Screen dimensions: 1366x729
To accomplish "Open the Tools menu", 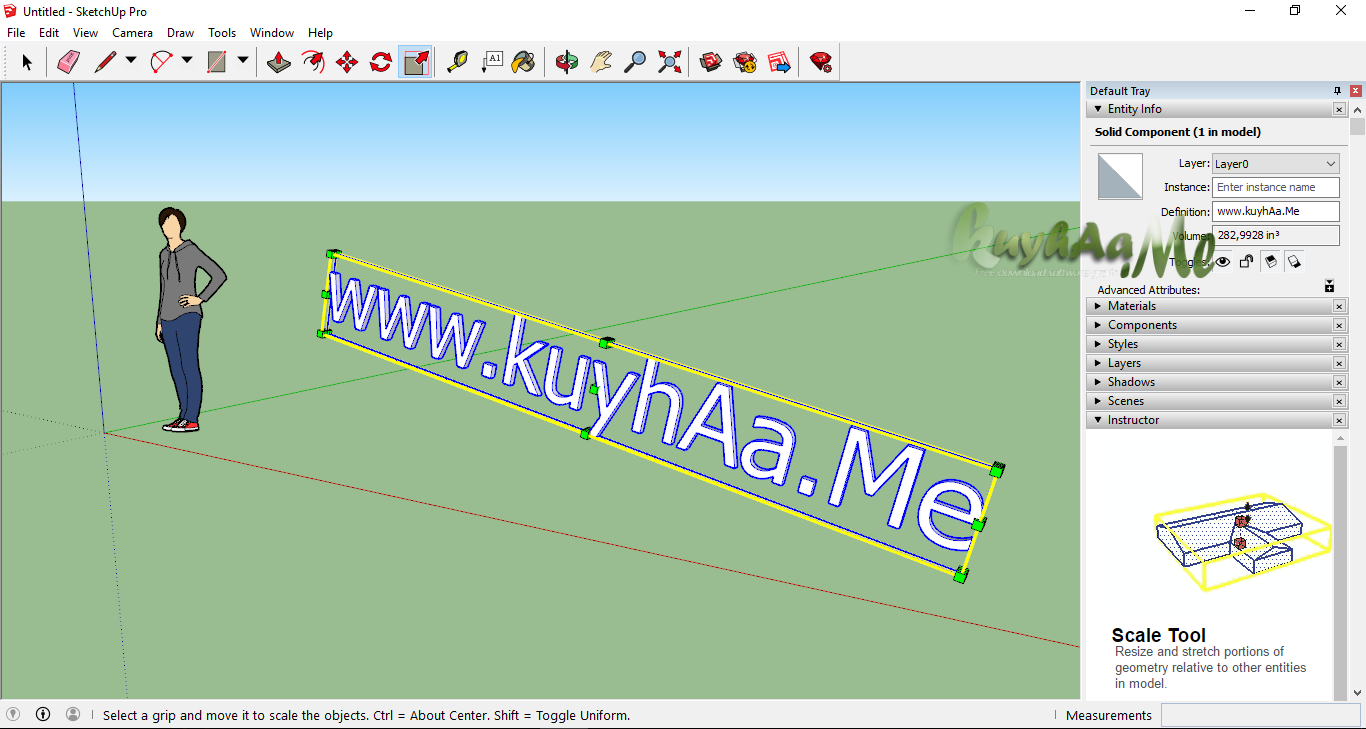I will click(x=222, y=33).
